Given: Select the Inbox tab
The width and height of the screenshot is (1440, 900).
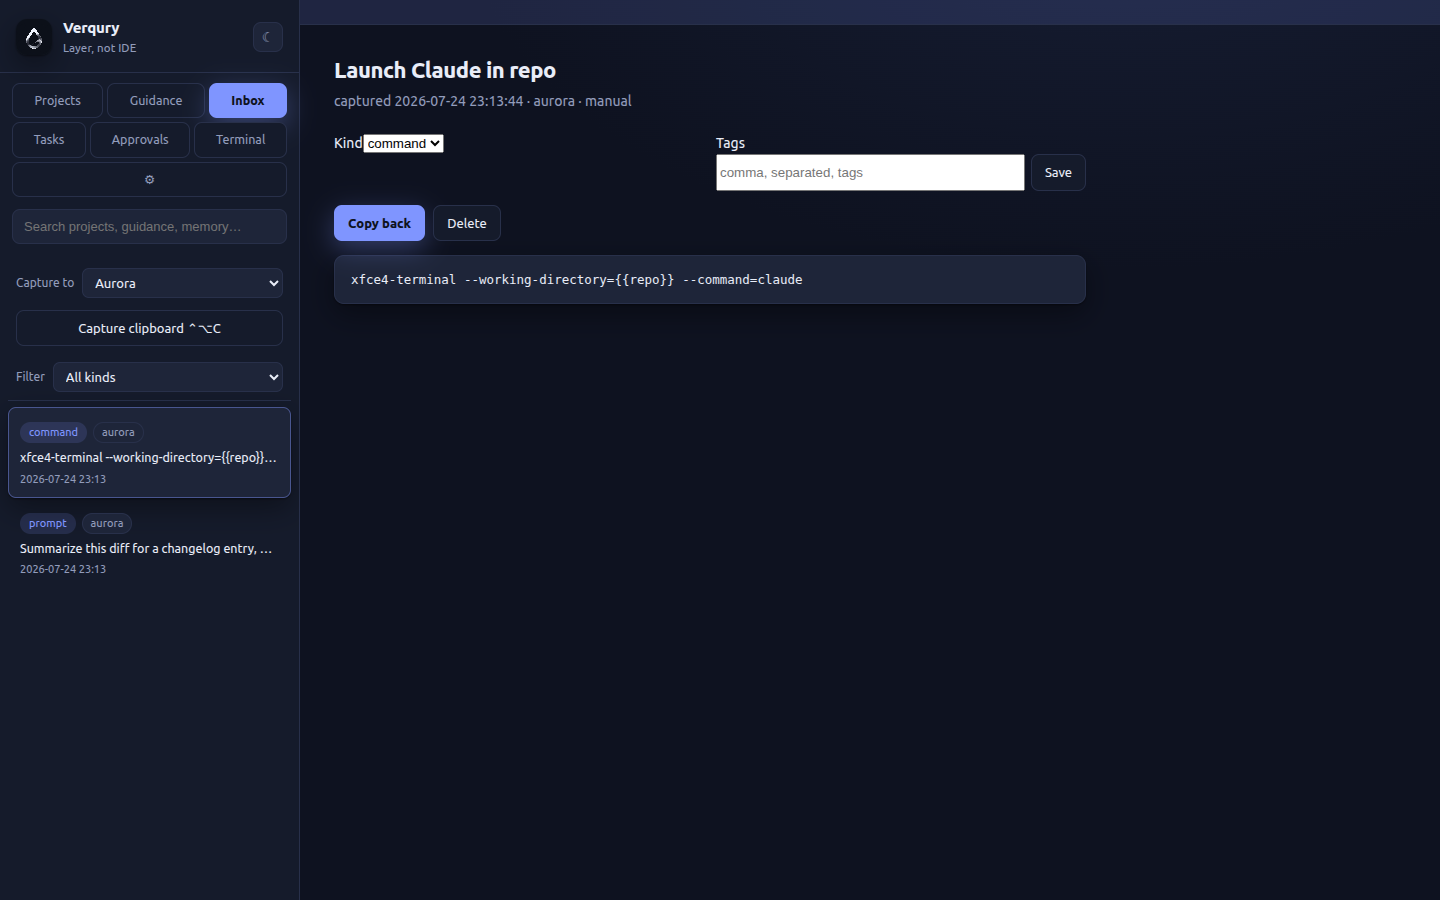Looking at the screenshot, I should (248, 101).
